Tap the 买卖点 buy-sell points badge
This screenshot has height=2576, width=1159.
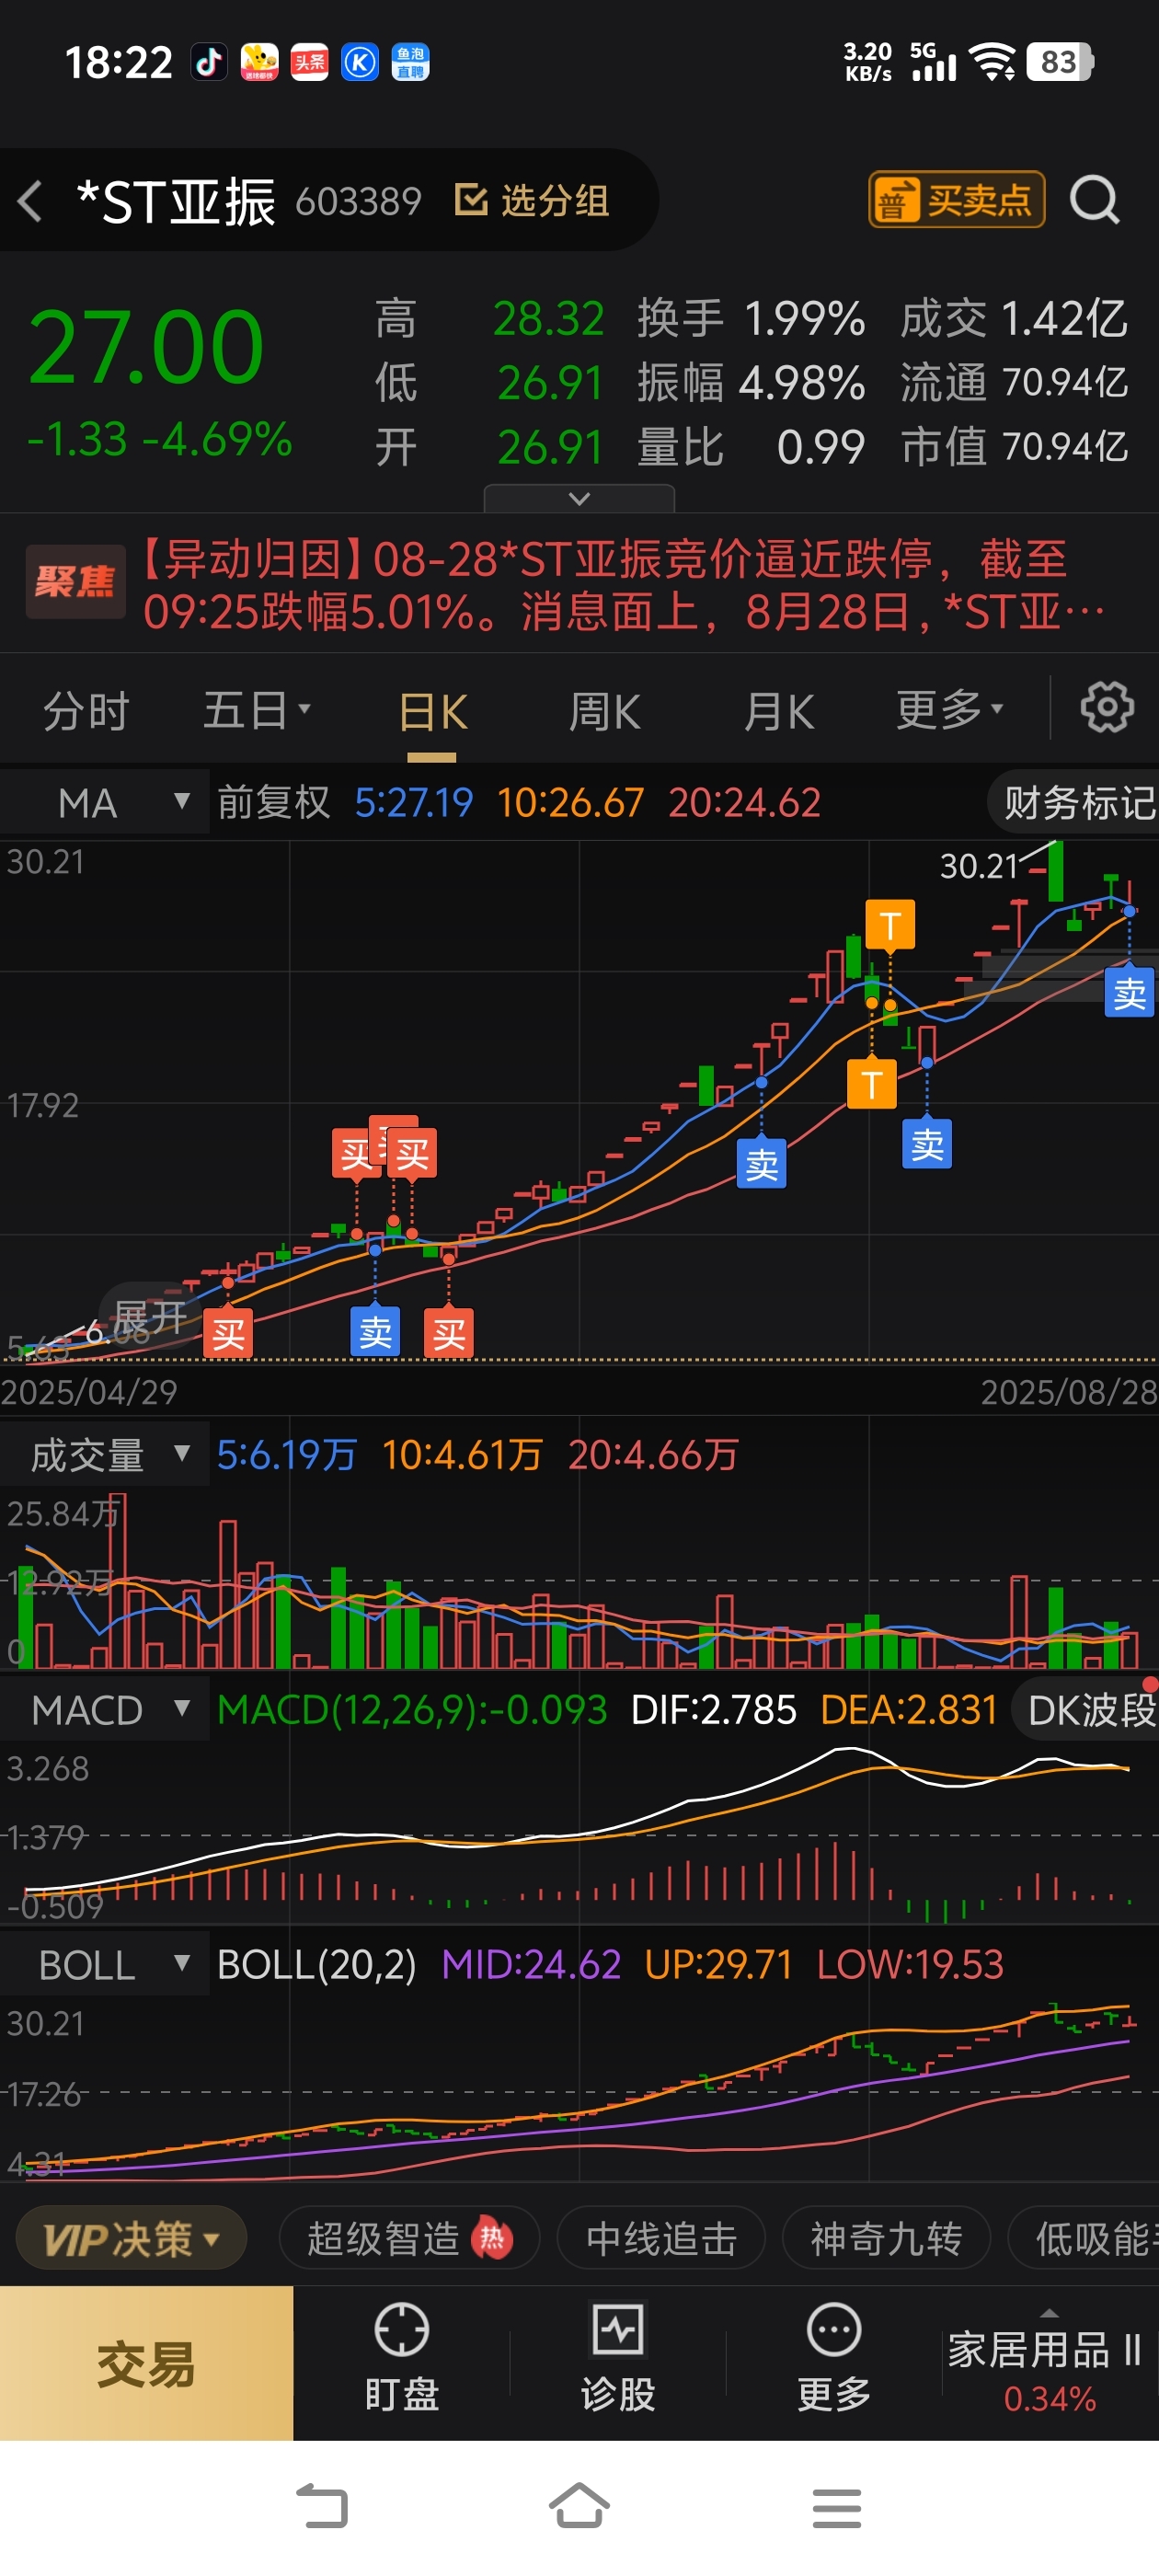click(956, 200)
